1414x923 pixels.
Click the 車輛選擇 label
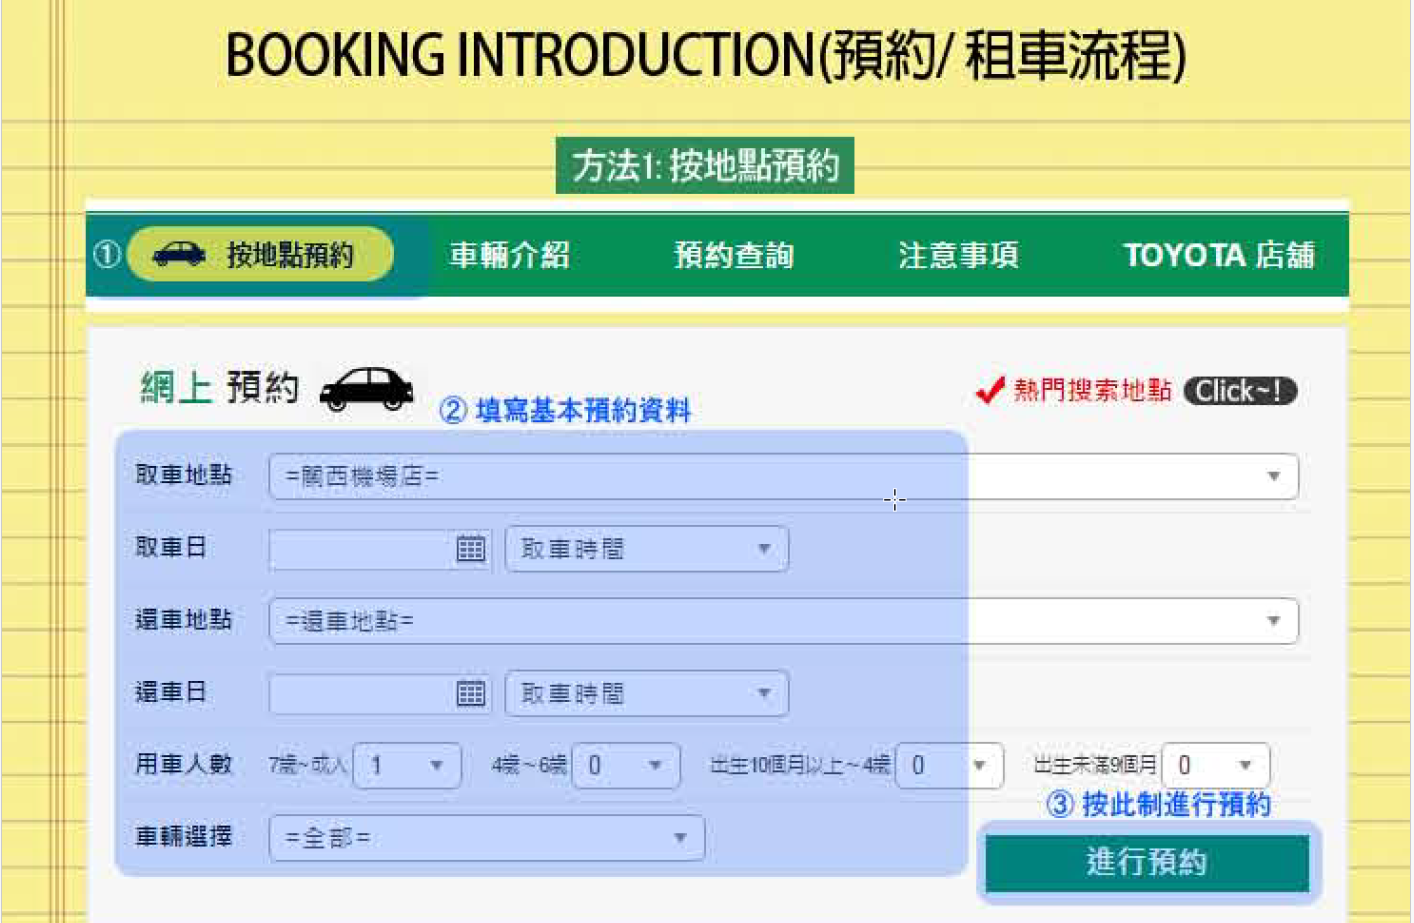click(x=184, y=837)
